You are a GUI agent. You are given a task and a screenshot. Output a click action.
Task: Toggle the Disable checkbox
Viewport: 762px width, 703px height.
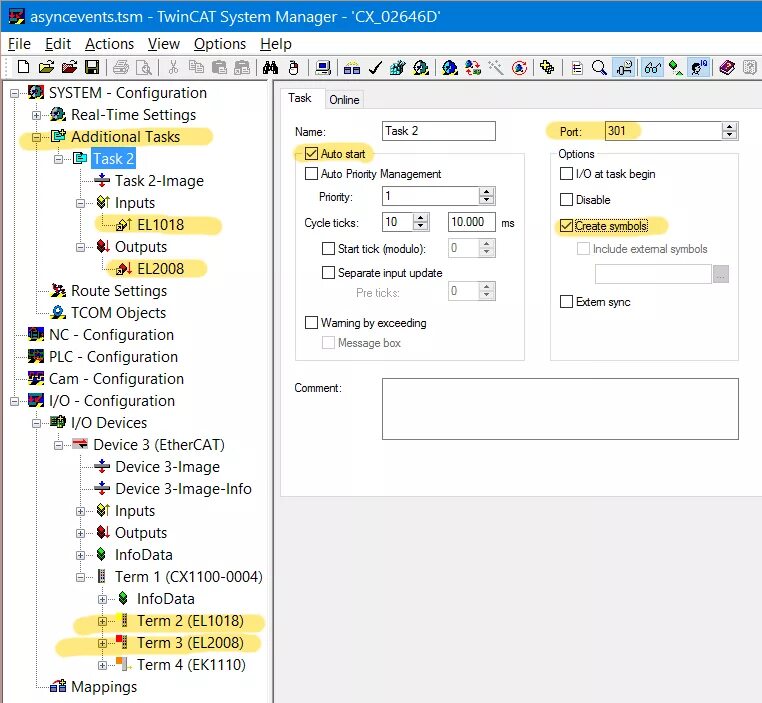pos(566,199)
